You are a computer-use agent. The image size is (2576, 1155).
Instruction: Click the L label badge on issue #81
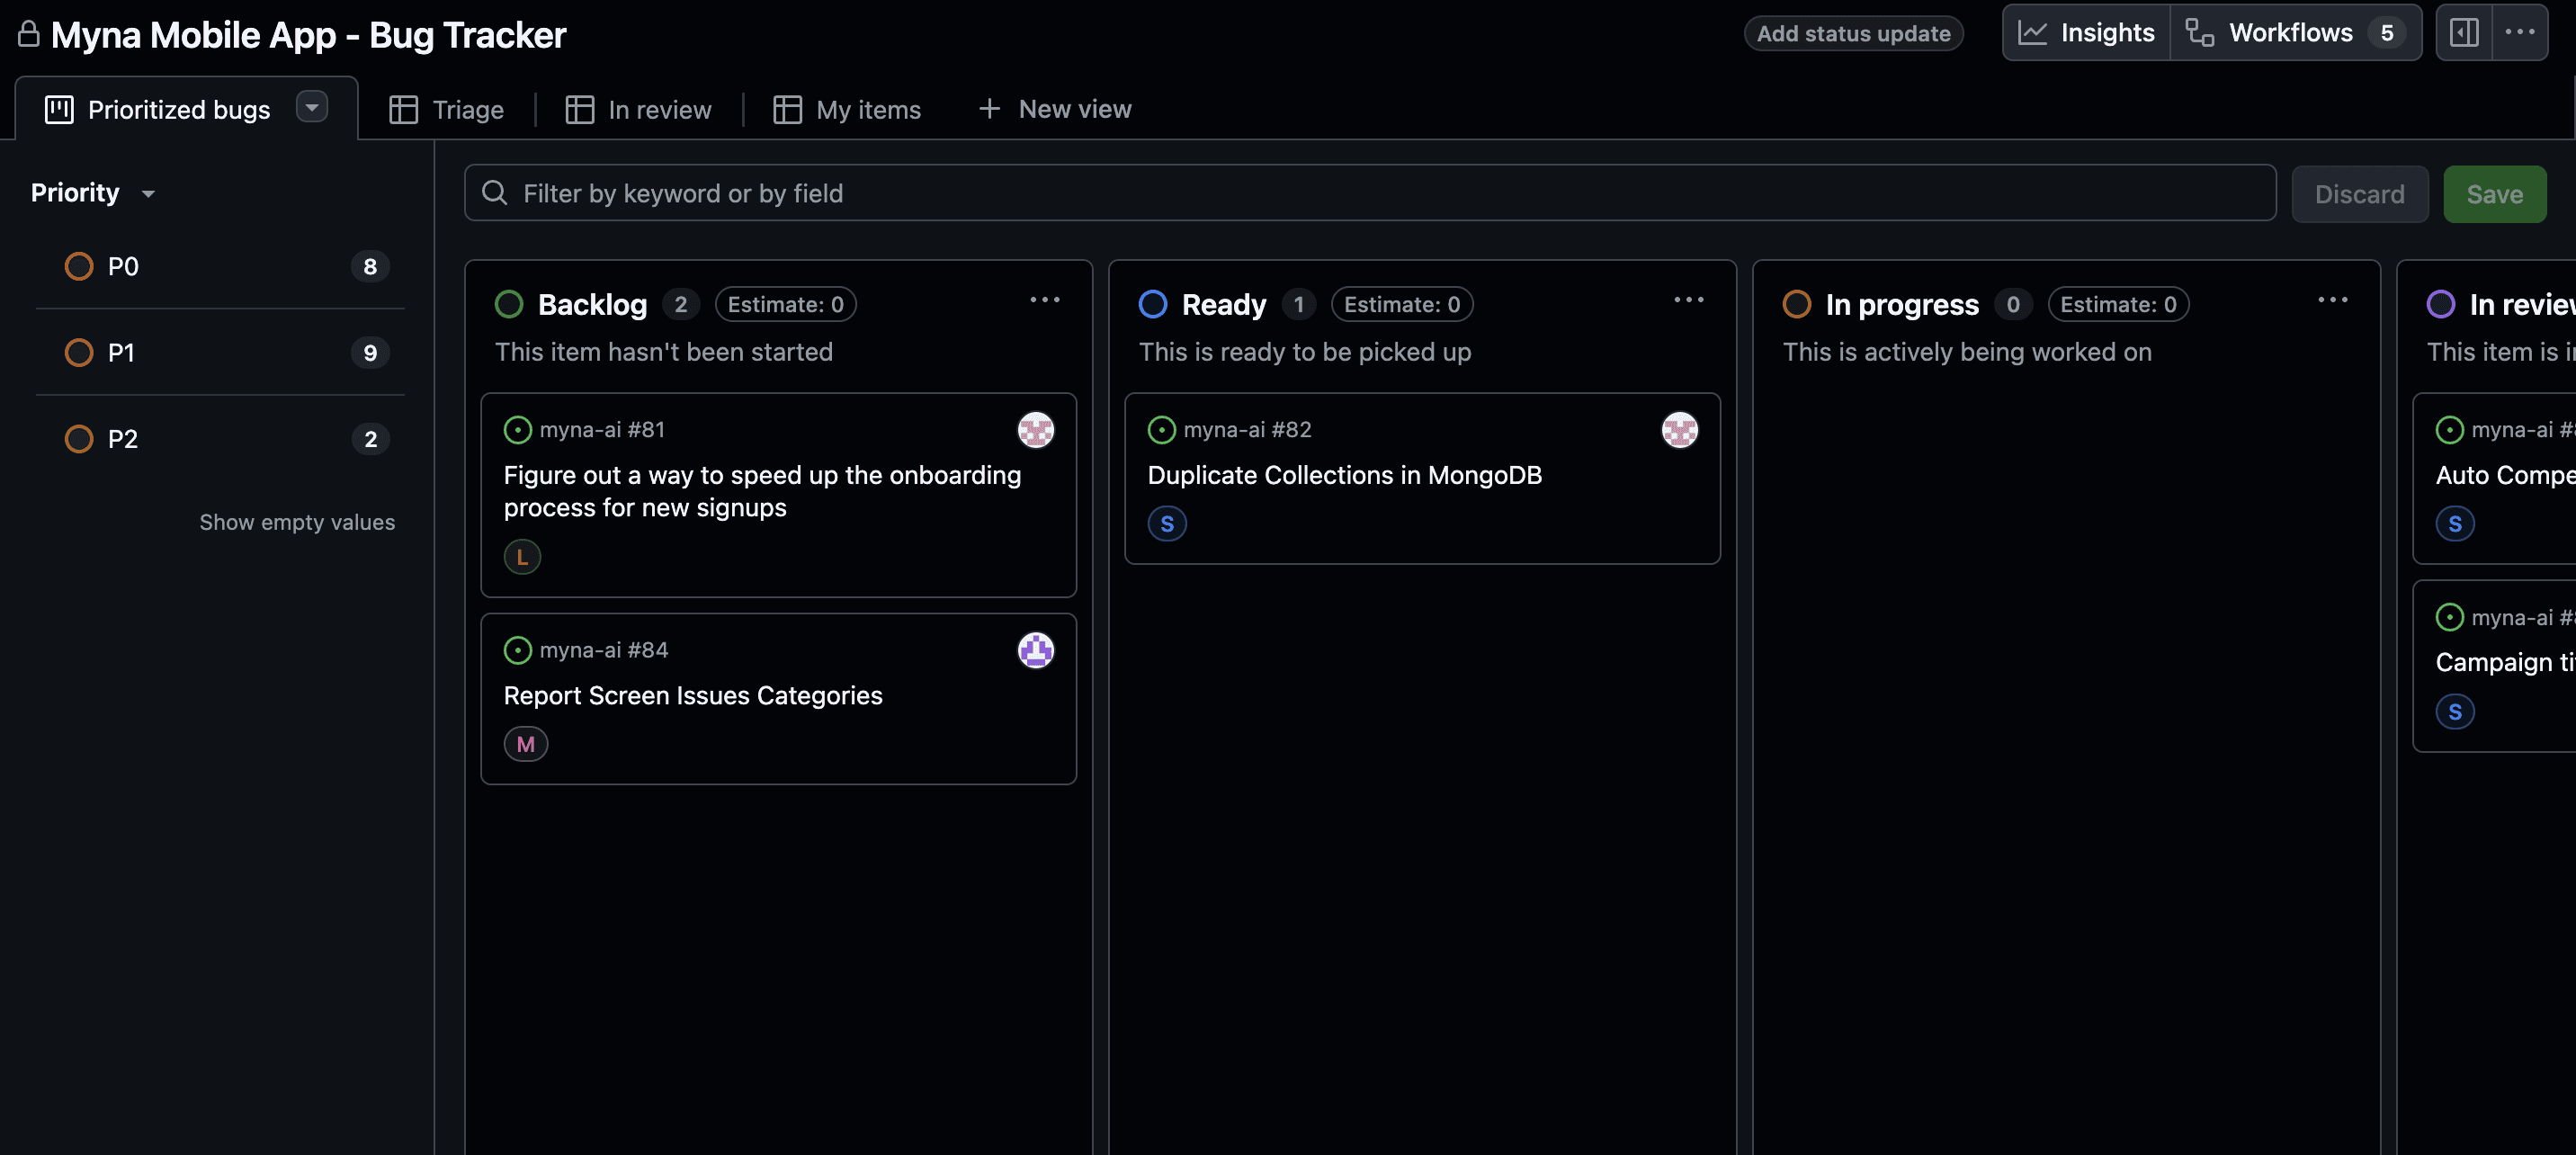click(522, 557)
